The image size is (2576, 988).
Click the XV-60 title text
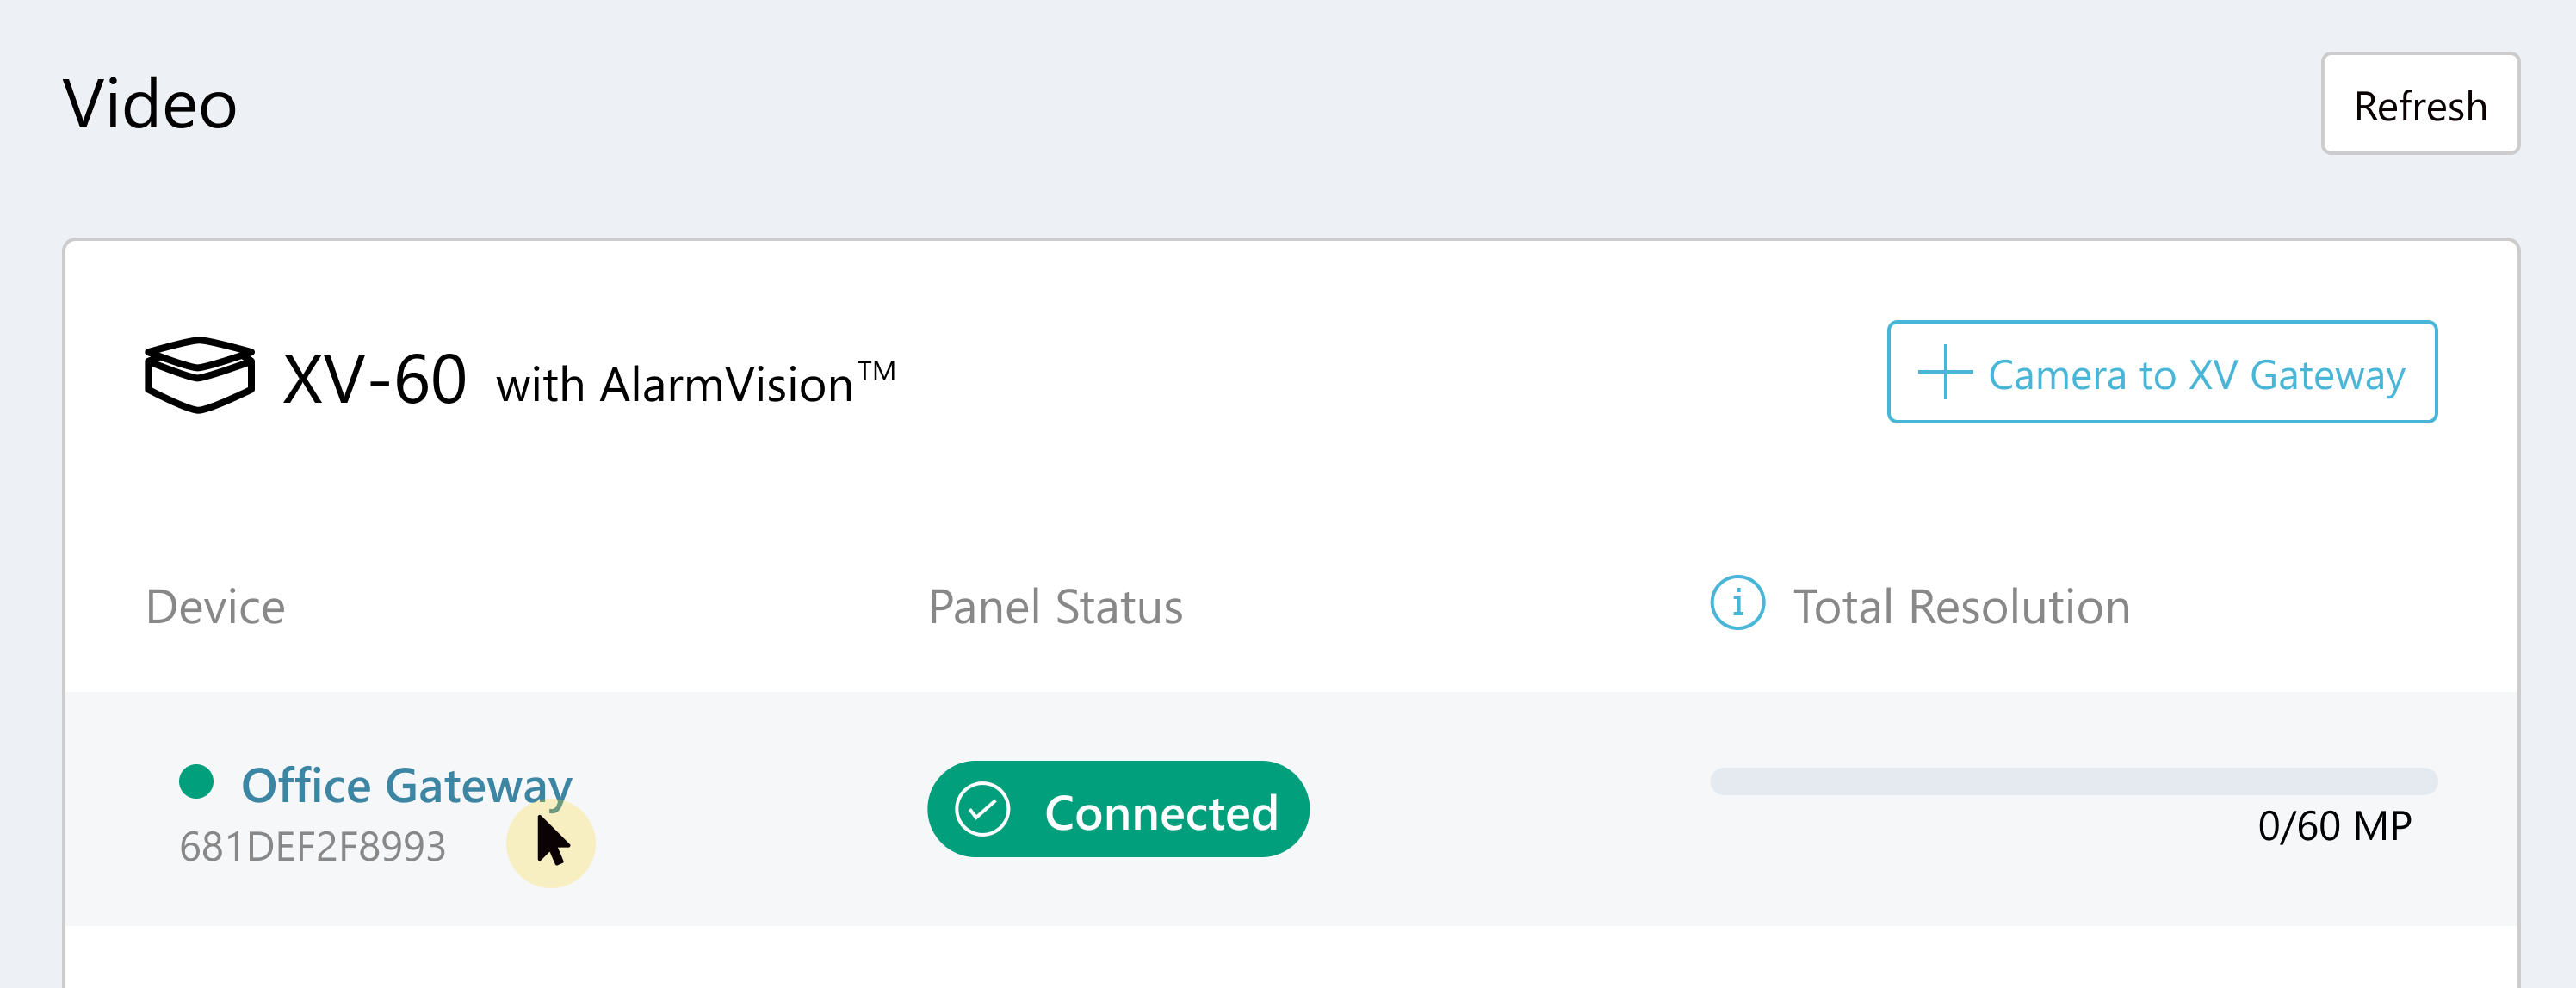(374, 380)
